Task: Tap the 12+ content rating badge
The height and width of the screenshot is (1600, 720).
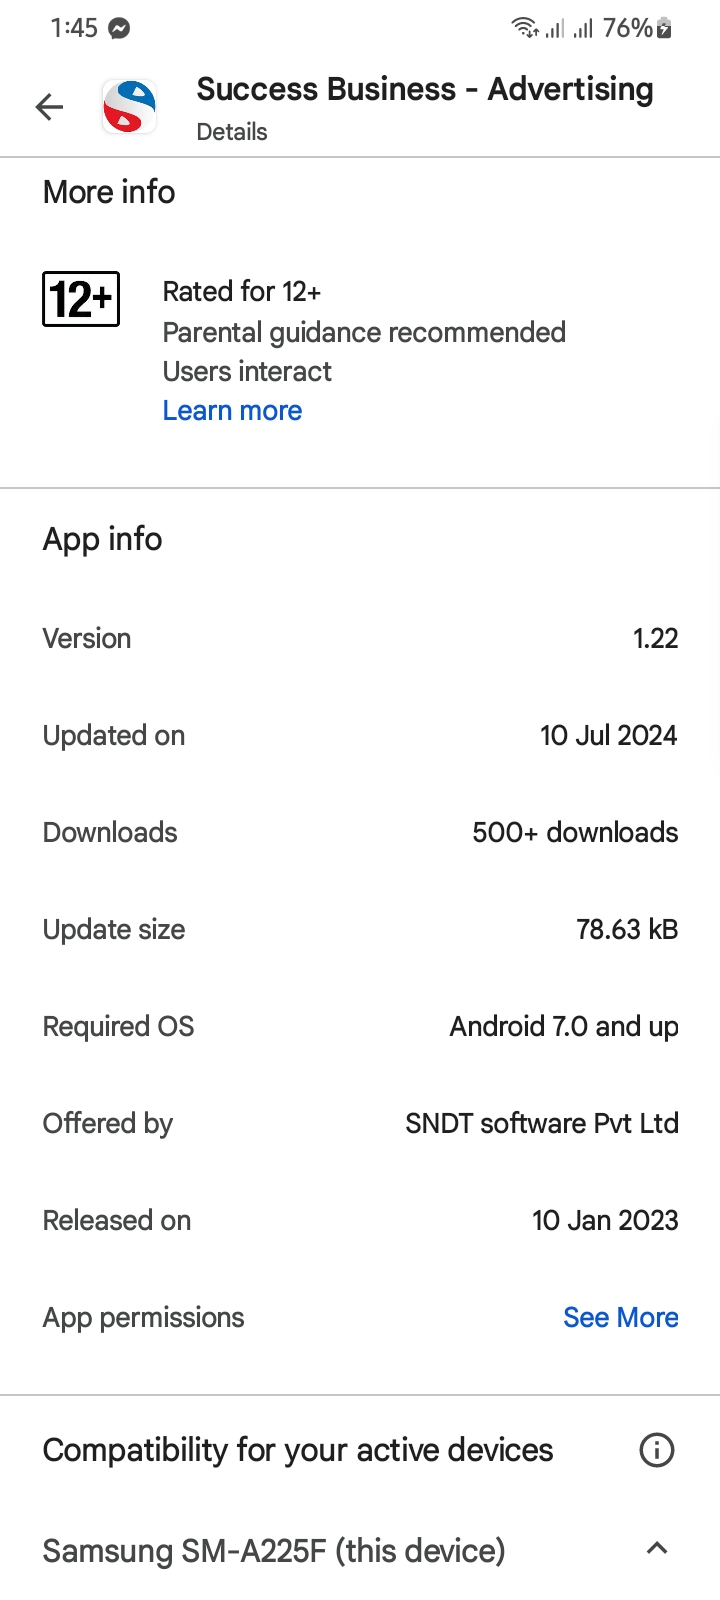Action: click(81, 299)
